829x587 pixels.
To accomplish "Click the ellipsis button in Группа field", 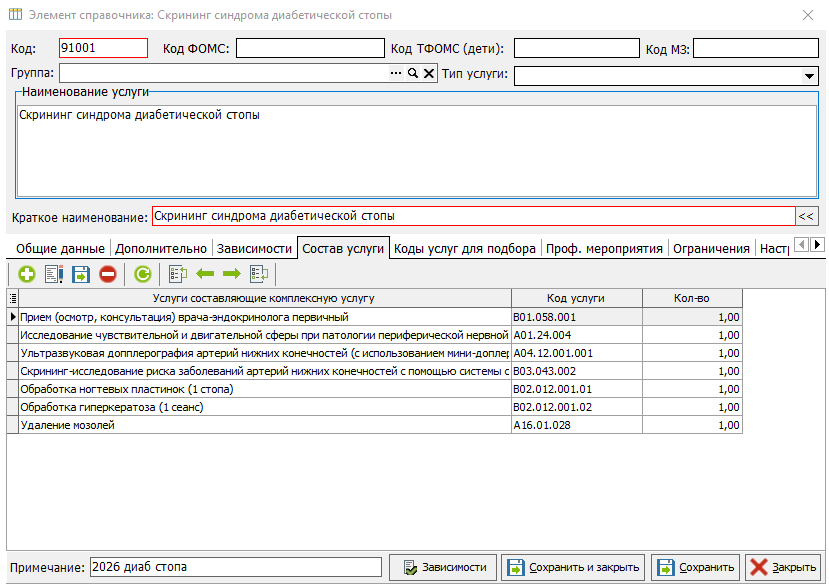I will pos(395,74).
